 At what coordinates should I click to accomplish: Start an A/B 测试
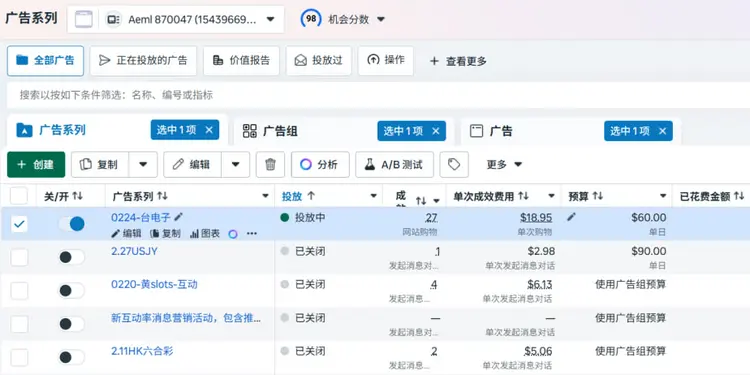pos(395,165)
